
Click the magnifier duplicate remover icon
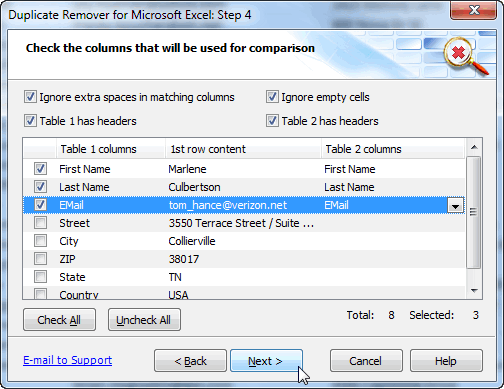click(x=465, y=56)
